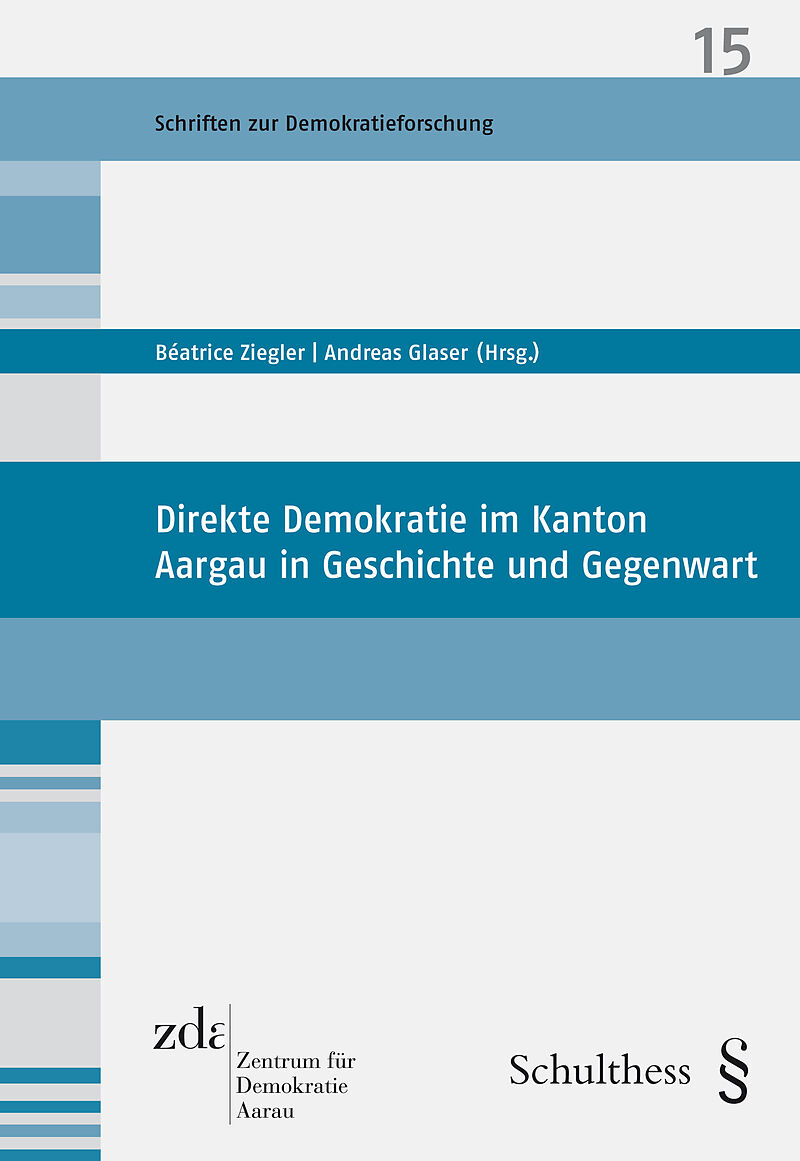Click the separator bar between the editor names
This screenshot has width=800, height=1161.
(315, 352)
